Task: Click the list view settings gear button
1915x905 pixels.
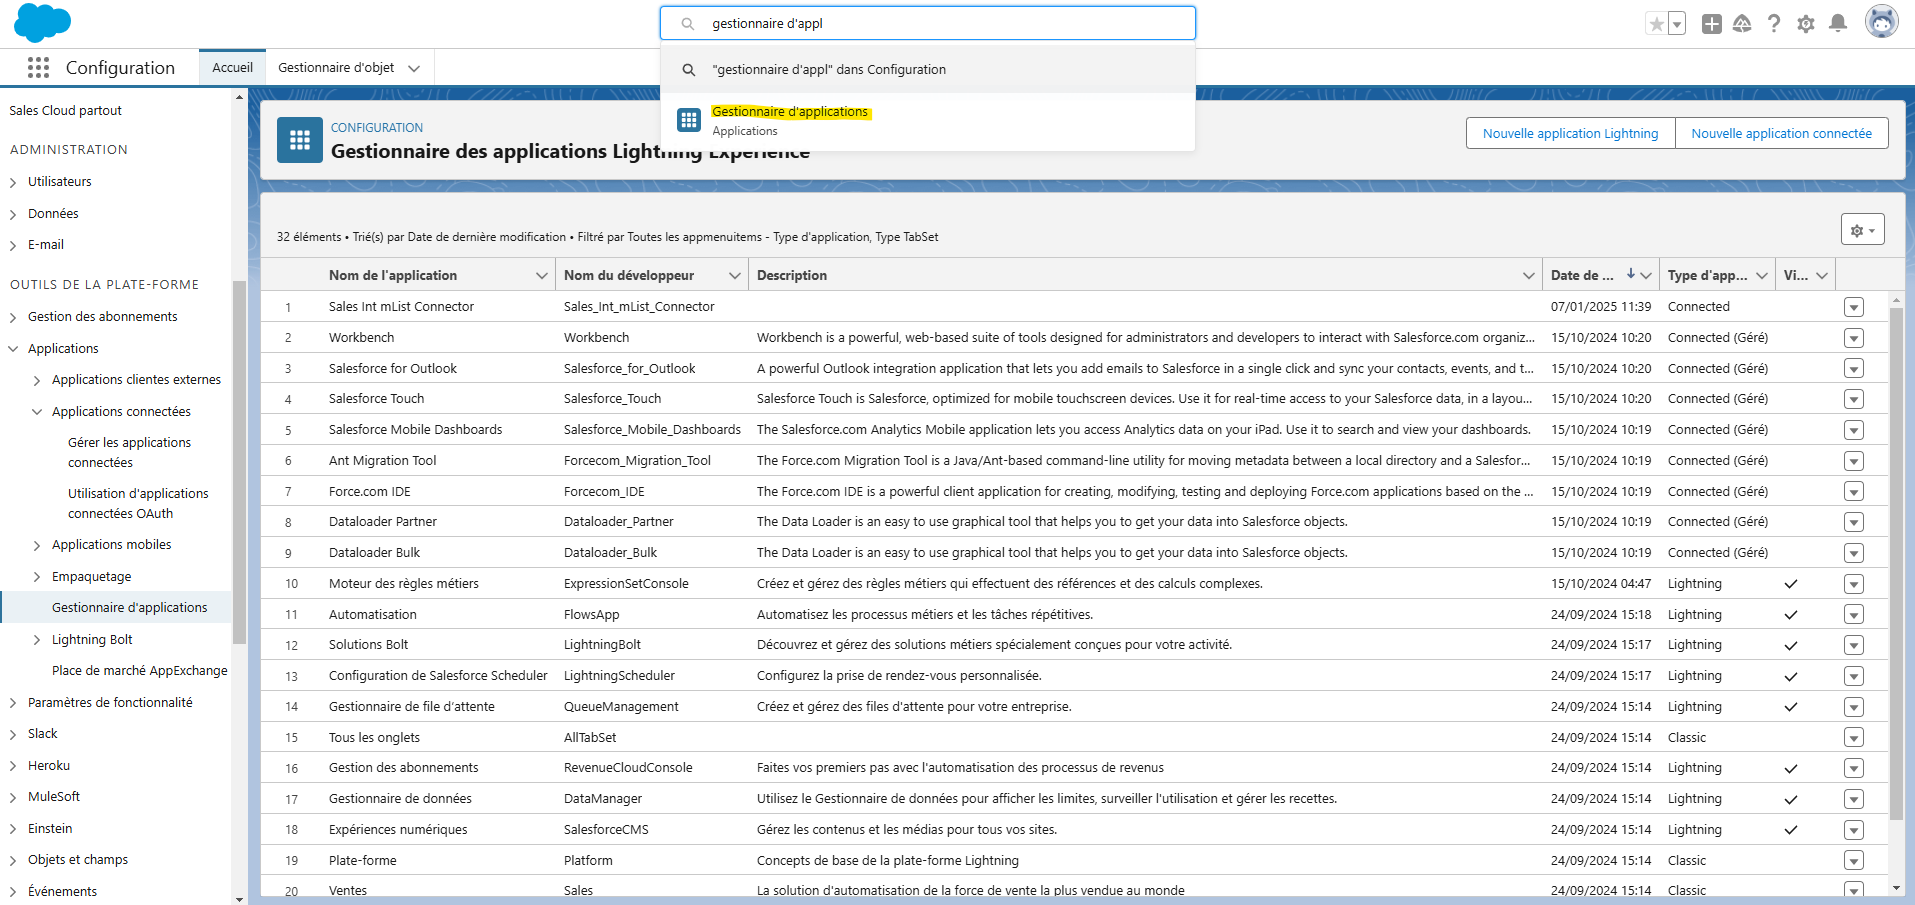Action: click(1862, 230)
